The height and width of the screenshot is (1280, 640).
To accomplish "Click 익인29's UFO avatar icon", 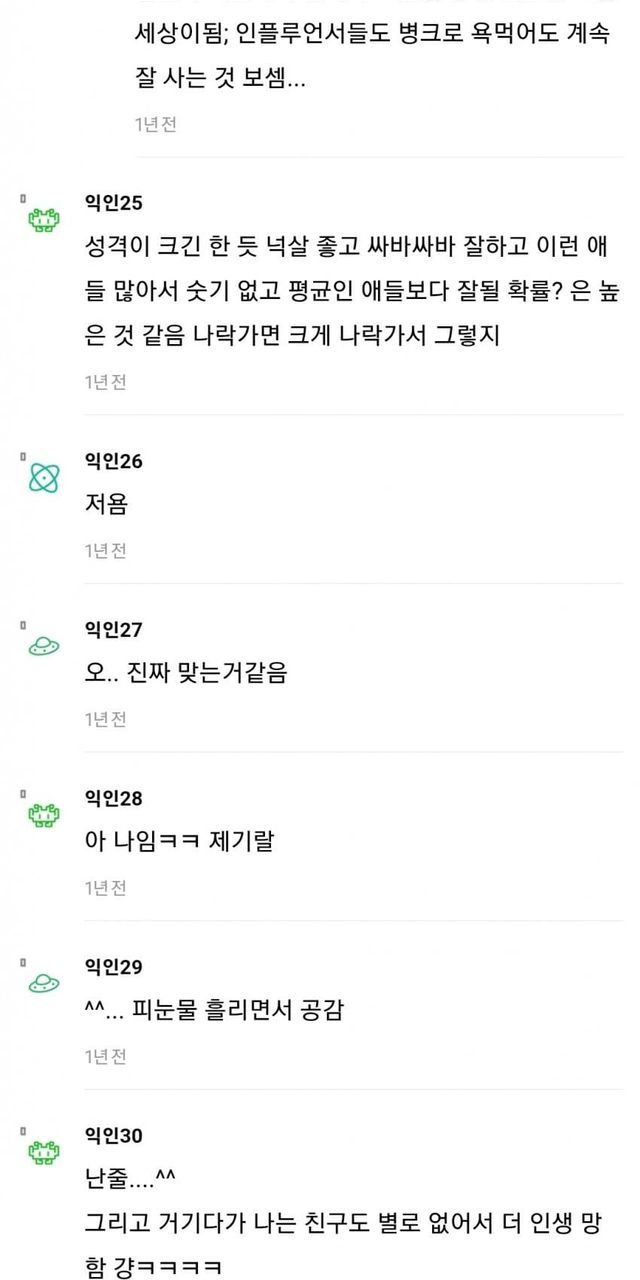I will 43,983.
